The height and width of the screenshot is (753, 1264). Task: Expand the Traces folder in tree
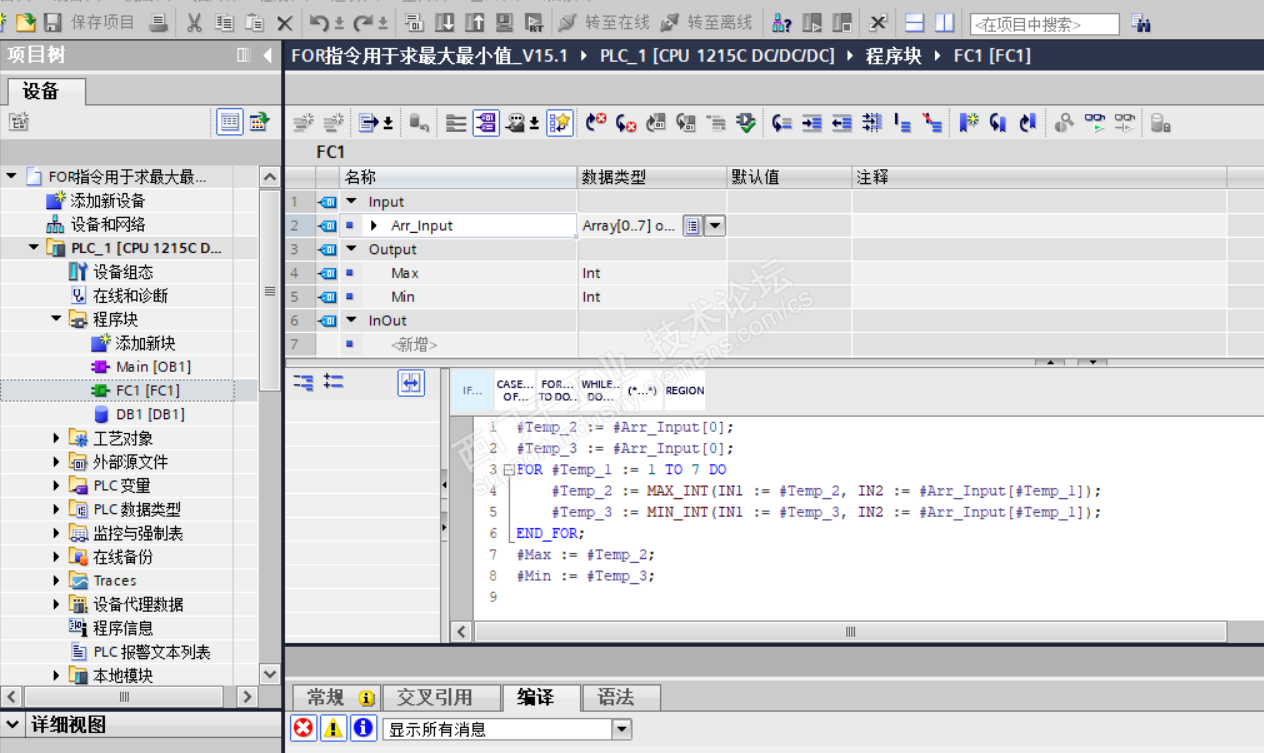57,581
